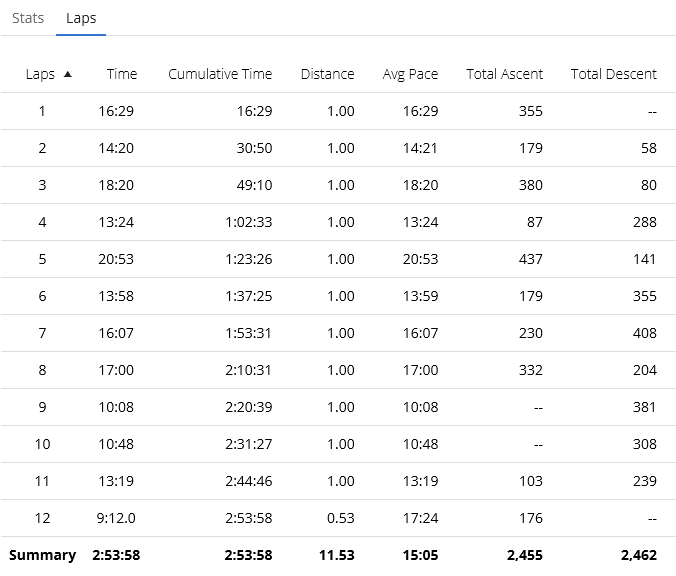Select lap 1 row with 16:29 time
The image size is (676, 576).
tap(338, 111)
